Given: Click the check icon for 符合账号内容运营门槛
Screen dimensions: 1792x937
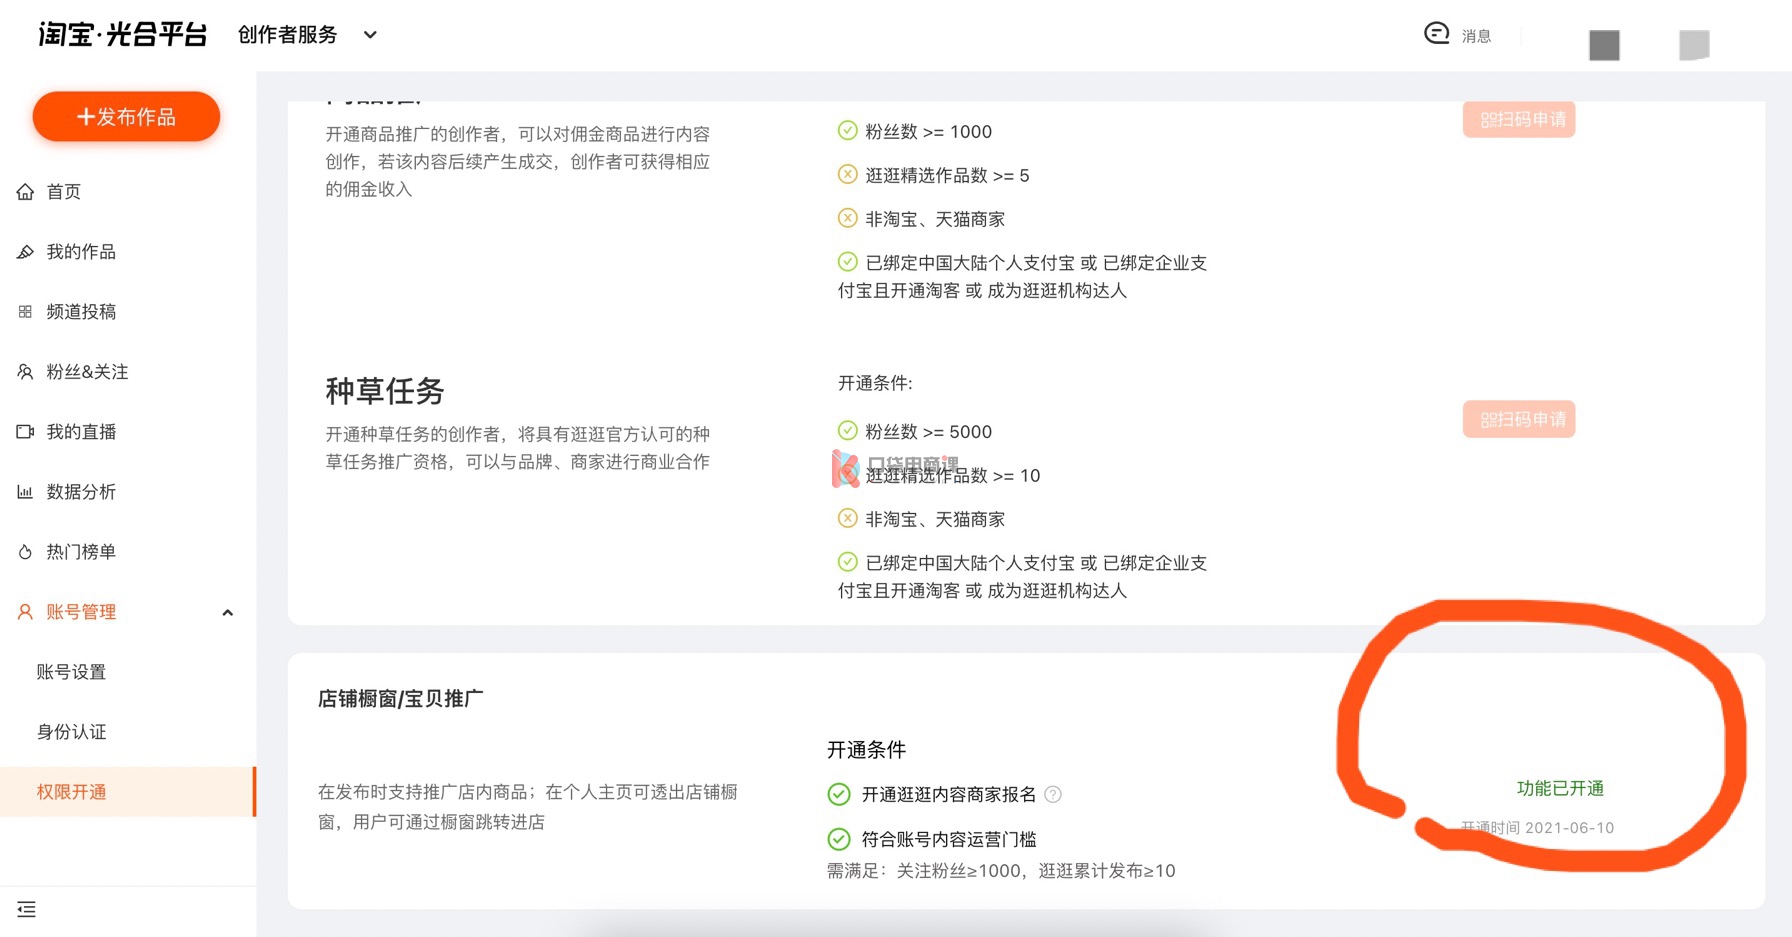Looking at the screenshot, I should point(839,839).
